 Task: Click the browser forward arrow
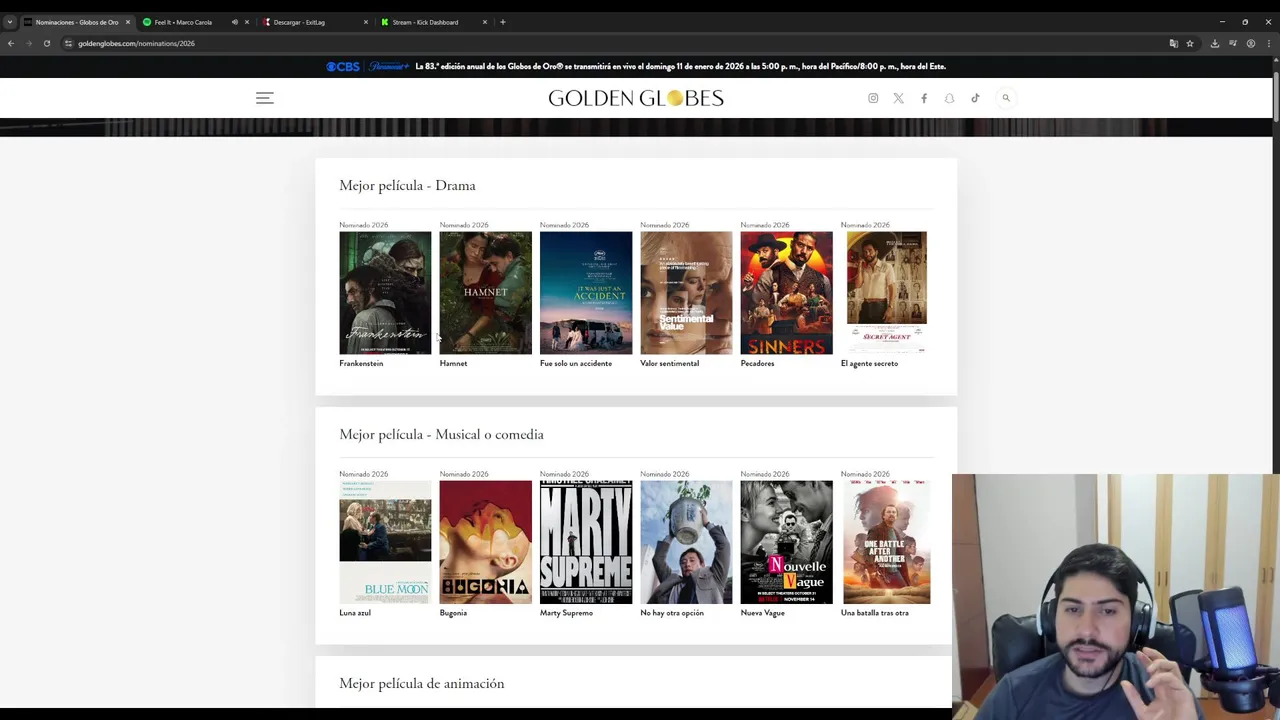(x=28, y=43)
